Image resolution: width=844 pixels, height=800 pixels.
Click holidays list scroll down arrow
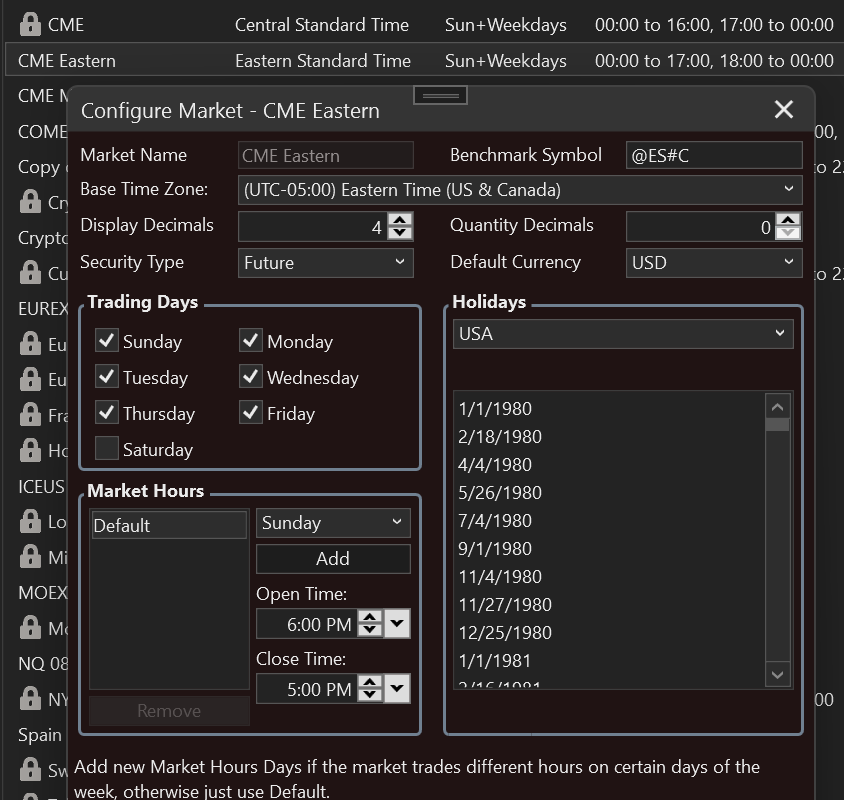[777, 674]
